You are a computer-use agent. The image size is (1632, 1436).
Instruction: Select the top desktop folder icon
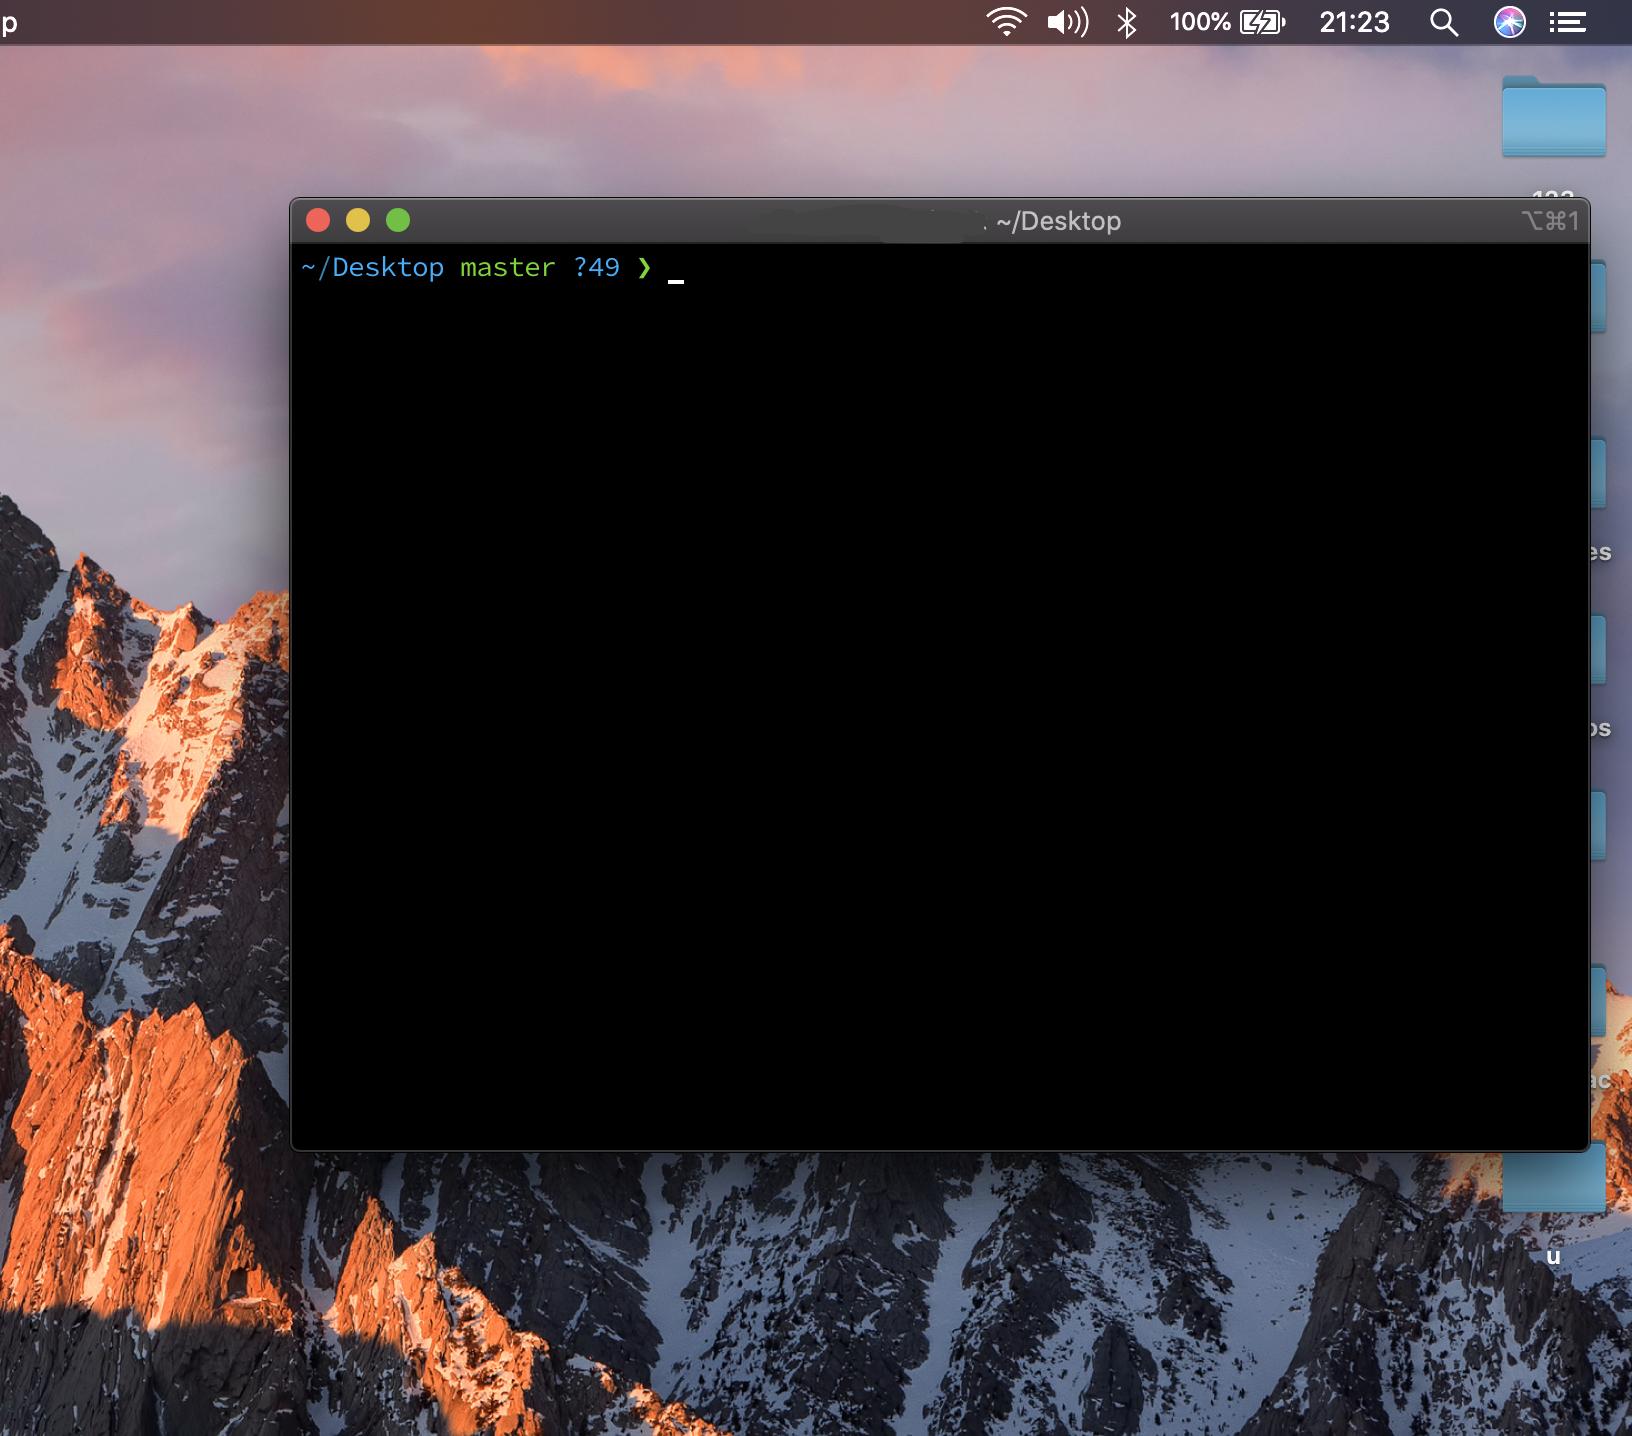1553,117
